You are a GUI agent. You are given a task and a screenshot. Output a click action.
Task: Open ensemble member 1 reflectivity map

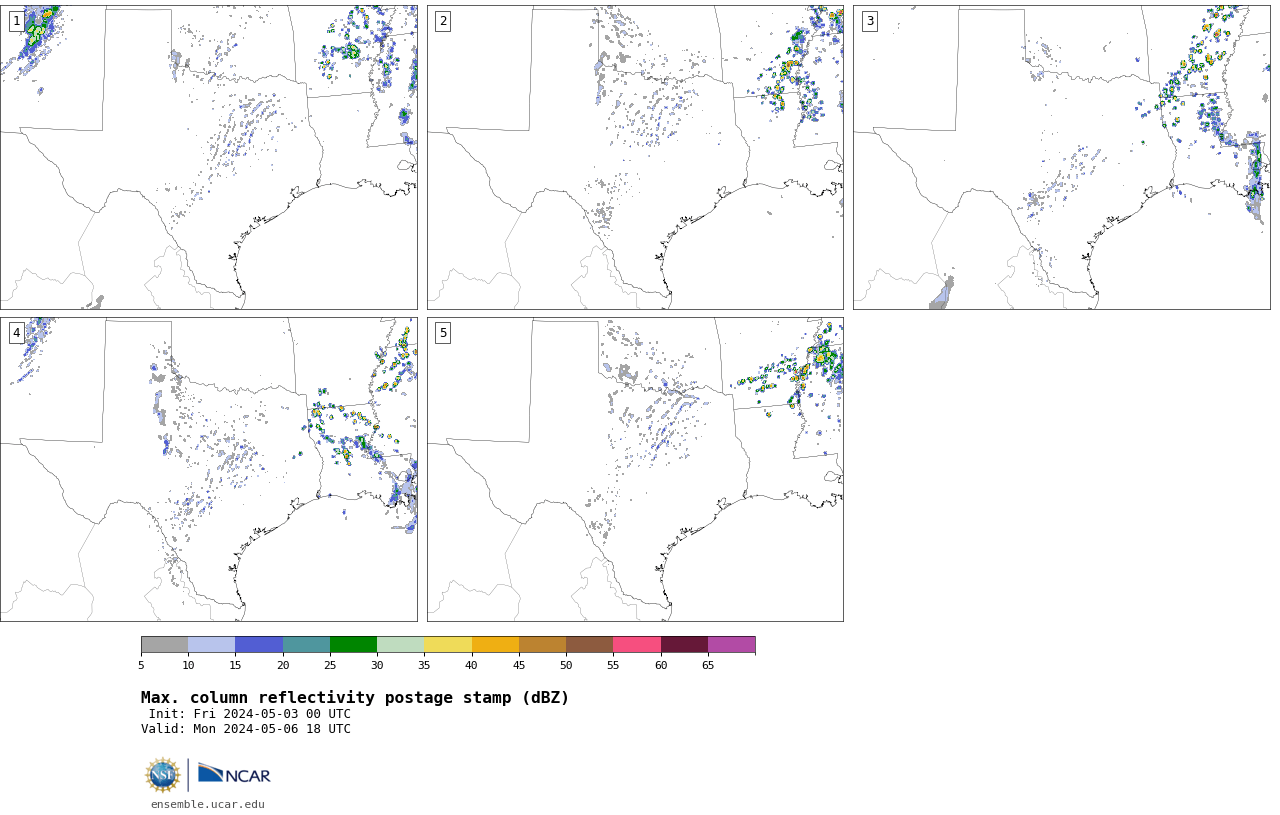click(x=208, y=157)
